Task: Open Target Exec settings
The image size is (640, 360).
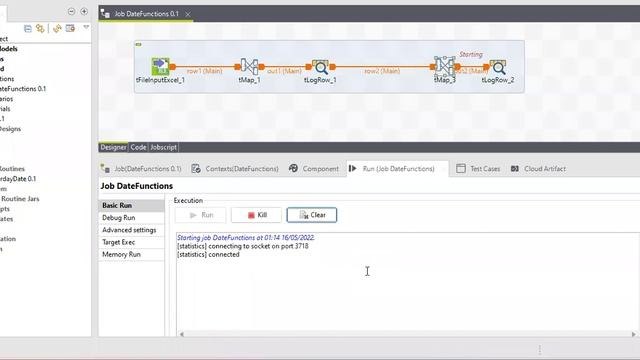Action: 131,242
